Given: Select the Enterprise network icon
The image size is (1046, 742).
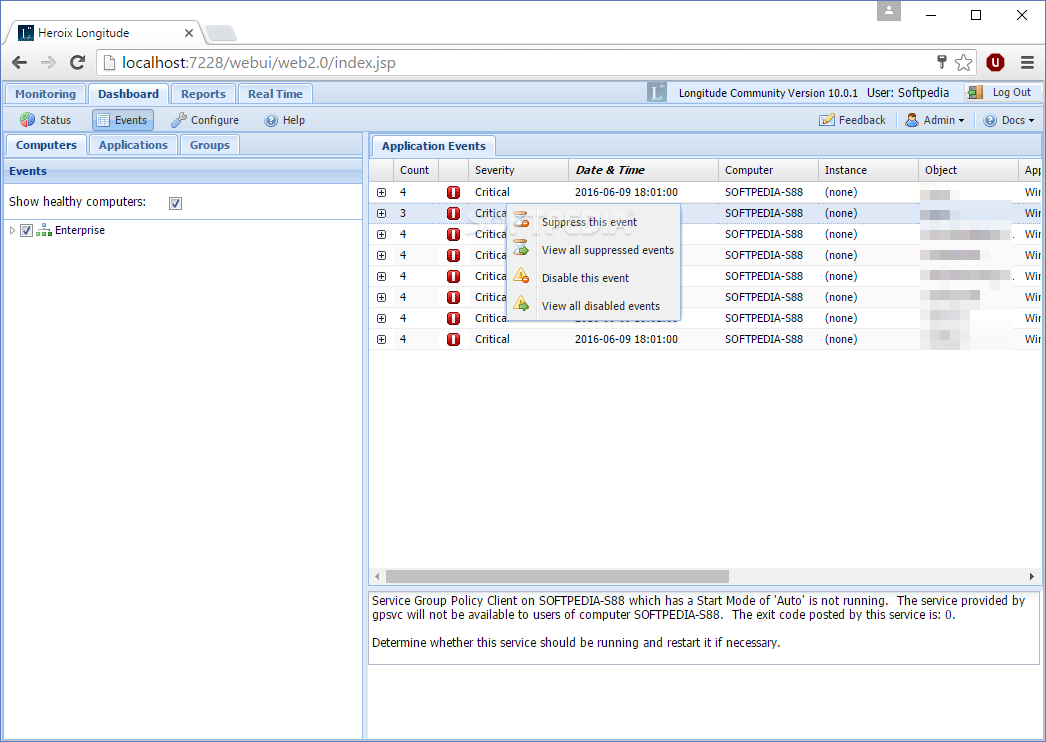Looking at the screenshot, I should click(44, 230).
